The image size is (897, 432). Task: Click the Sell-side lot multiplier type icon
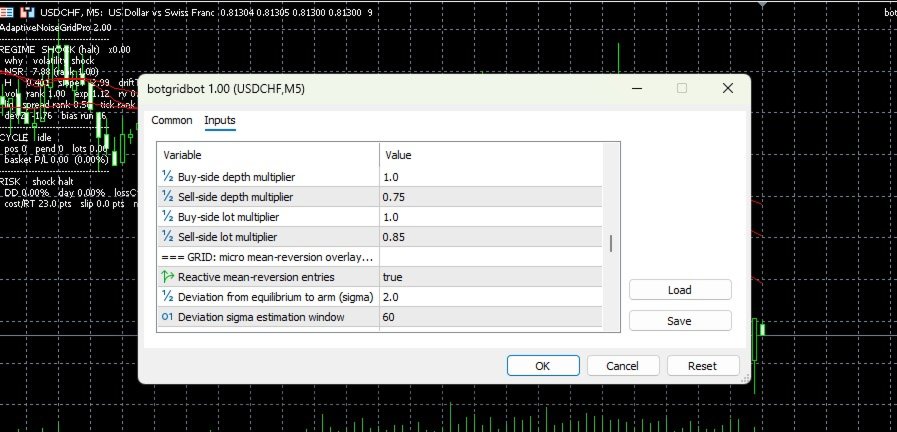tap(167, 237)
